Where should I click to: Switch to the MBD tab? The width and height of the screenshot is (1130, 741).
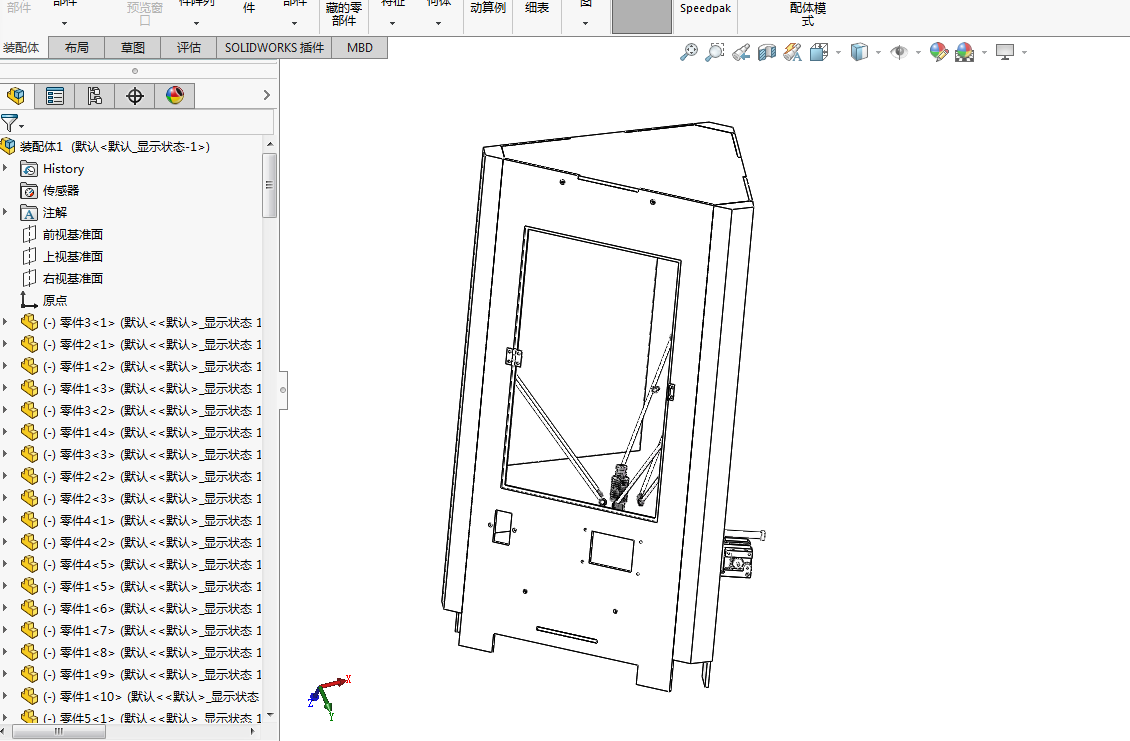pos(360,48)
